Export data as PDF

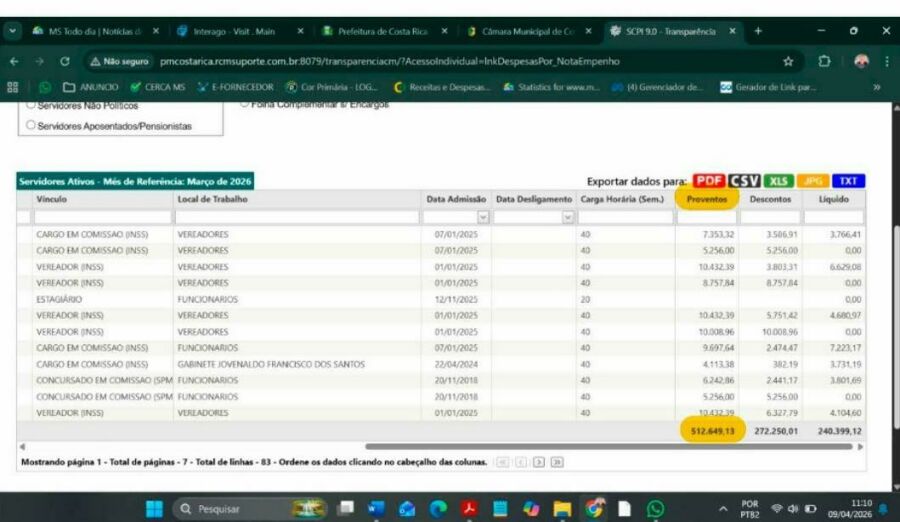click(709, 181)
